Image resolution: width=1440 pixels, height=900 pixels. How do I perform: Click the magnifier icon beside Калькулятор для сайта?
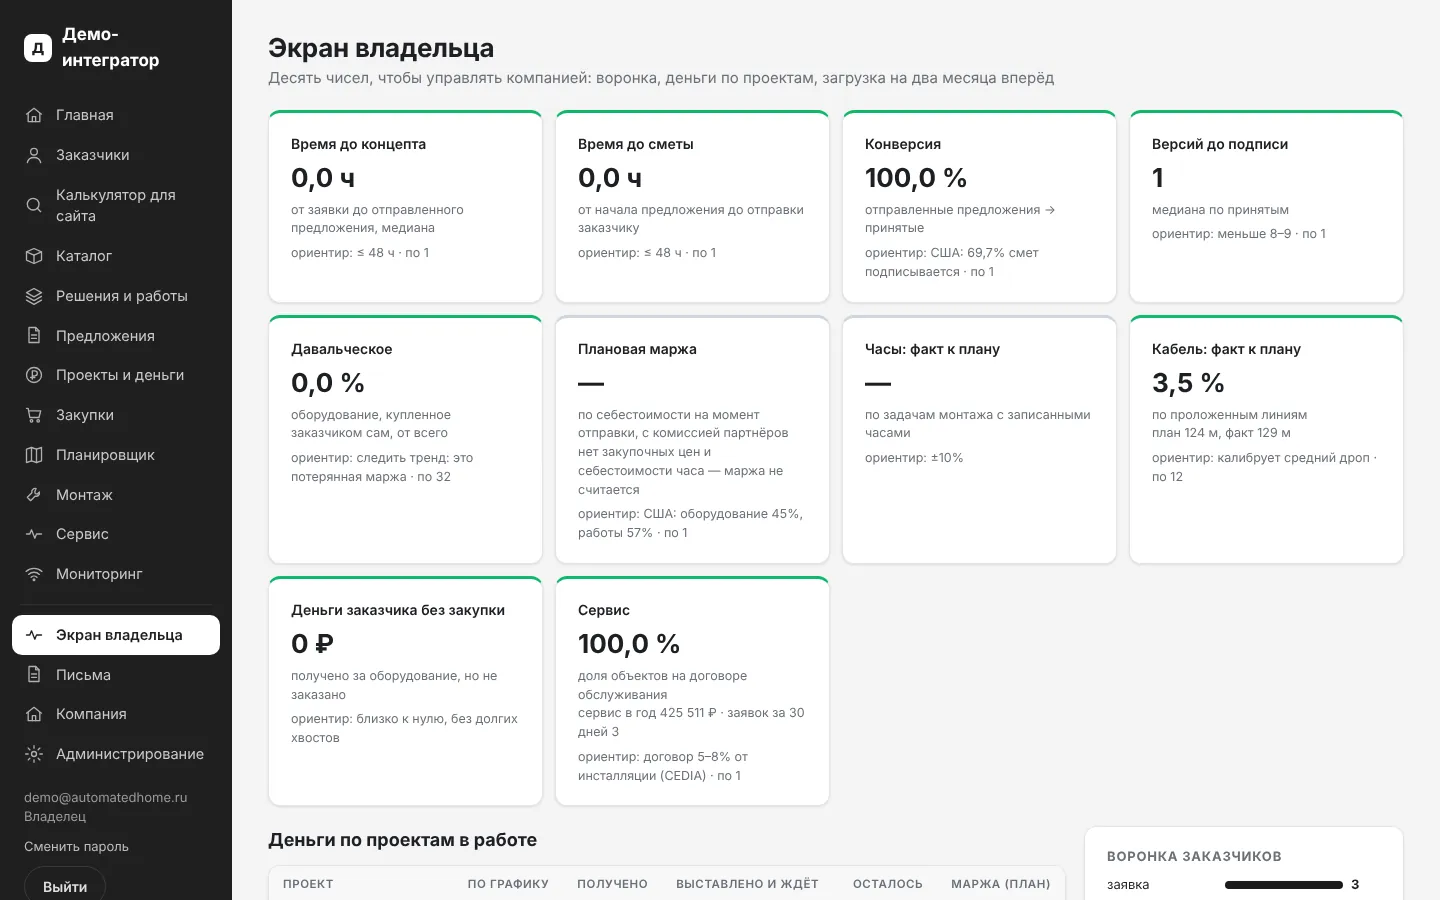[34, 205]
